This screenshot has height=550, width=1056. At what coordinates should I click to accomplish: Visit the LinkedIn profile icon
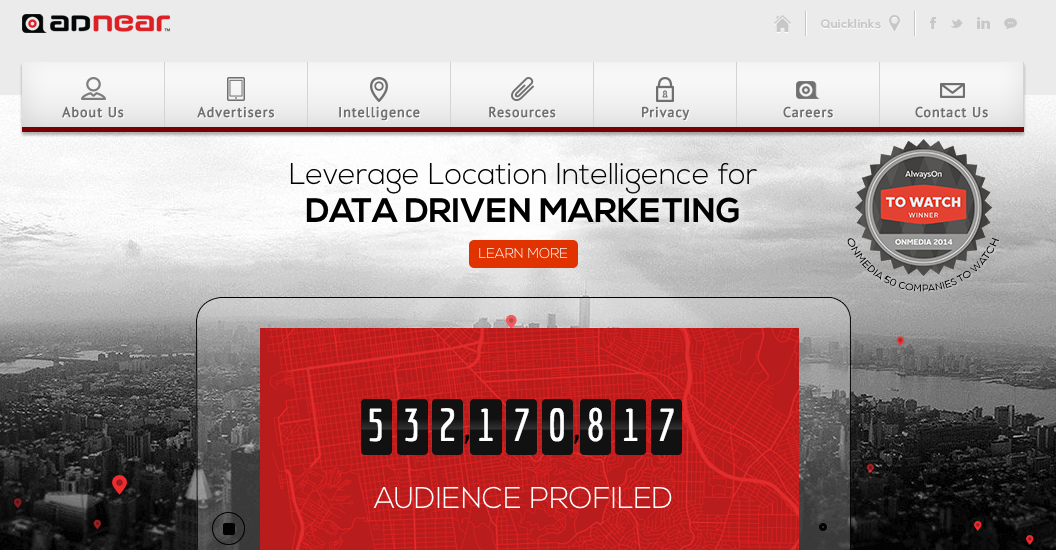coord(983,24)
